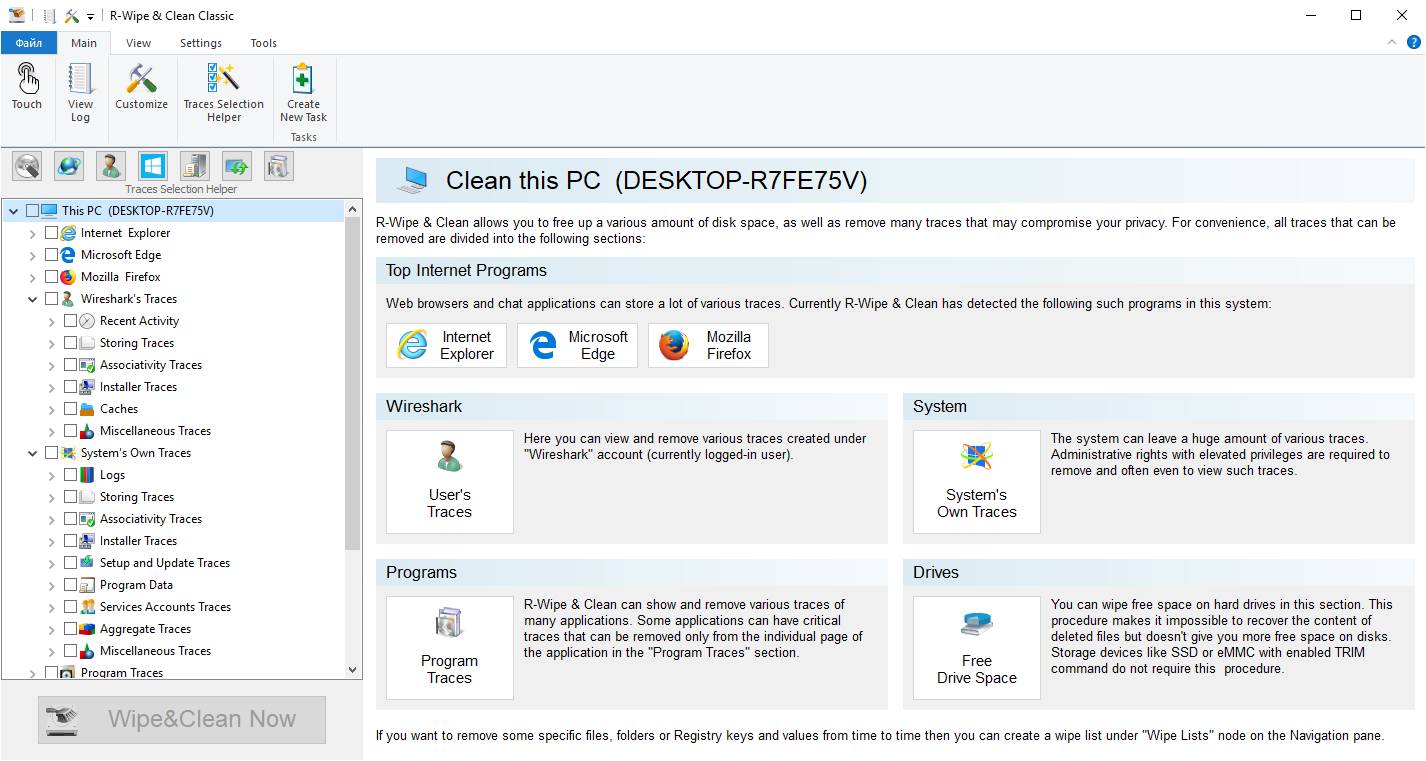Open the System's Own Traces tile
Image resolution: width=1426 pixels, height=761 pixels.
click(977, 482)
